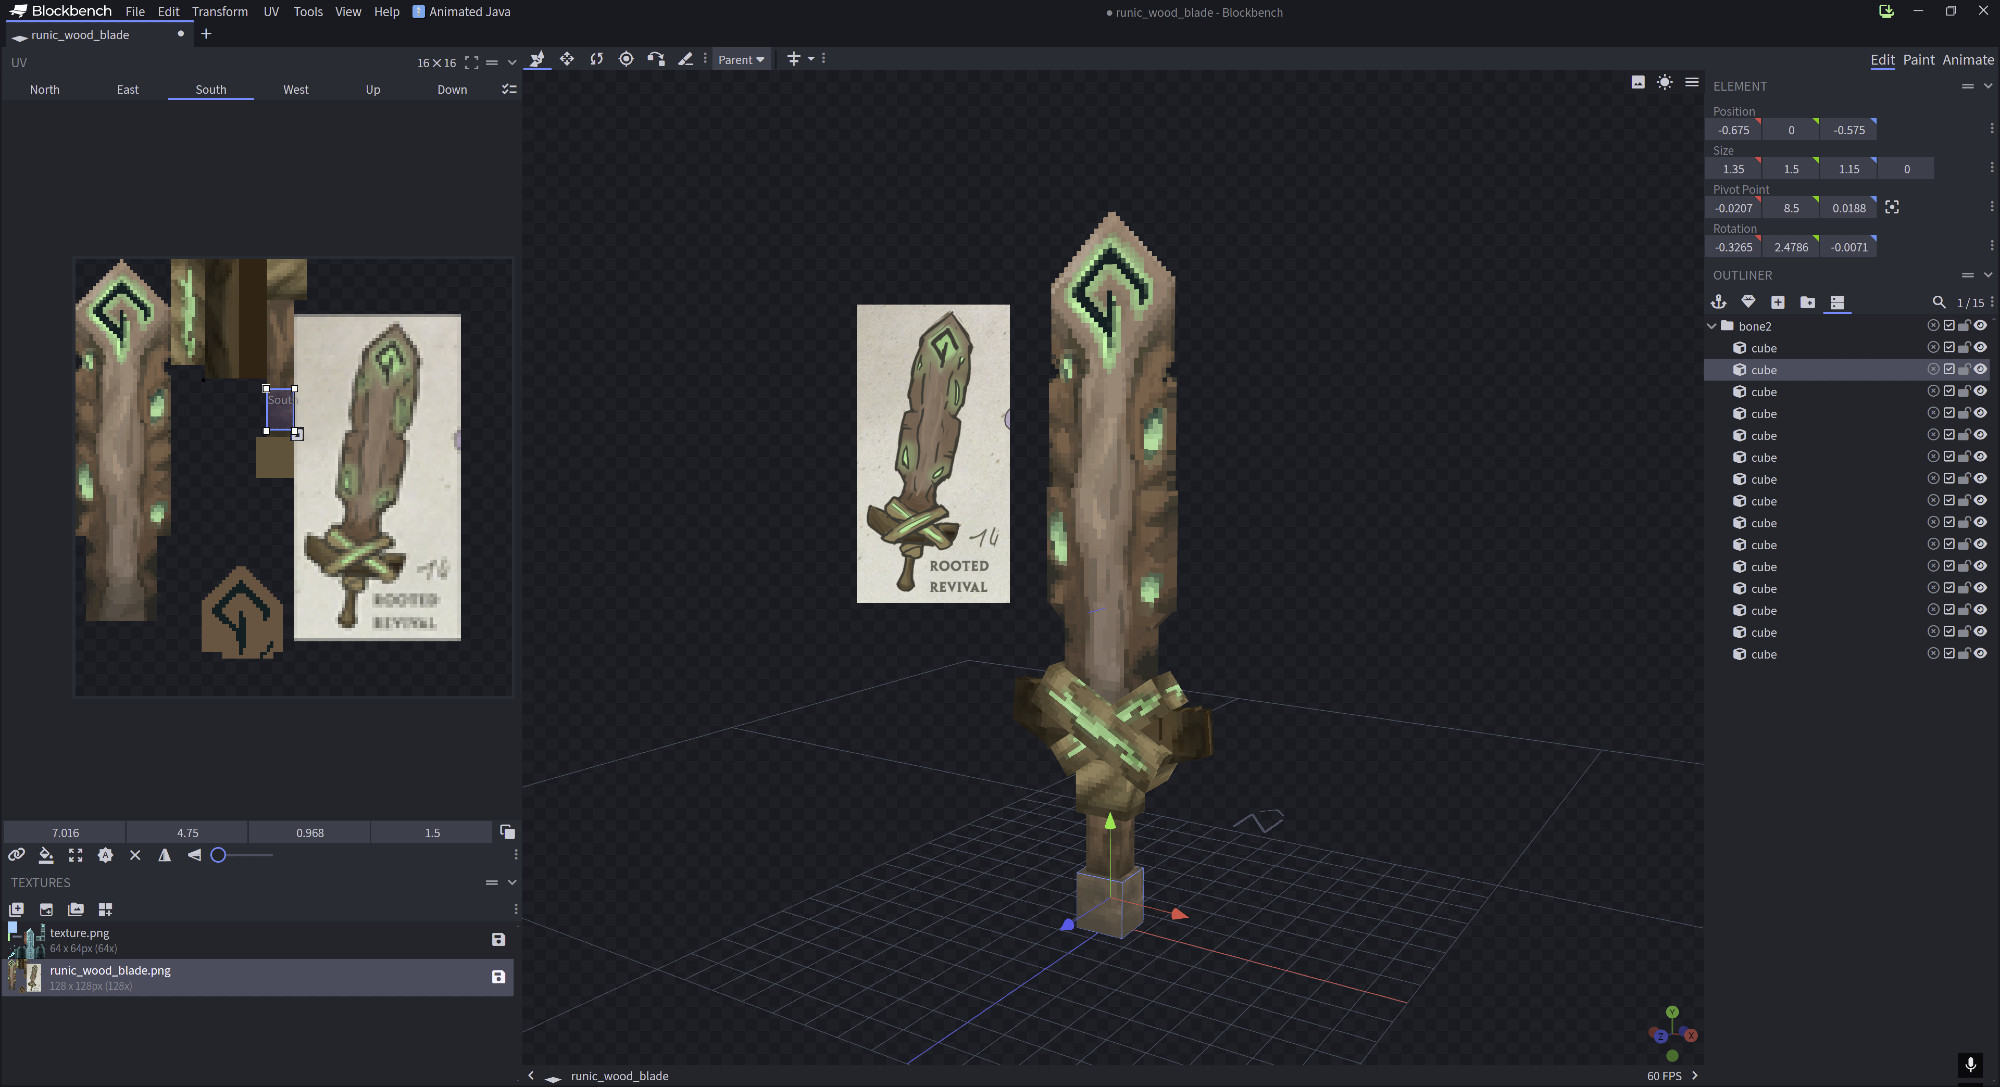Add a new cube with the plus icon

(x=1778, y=302)
